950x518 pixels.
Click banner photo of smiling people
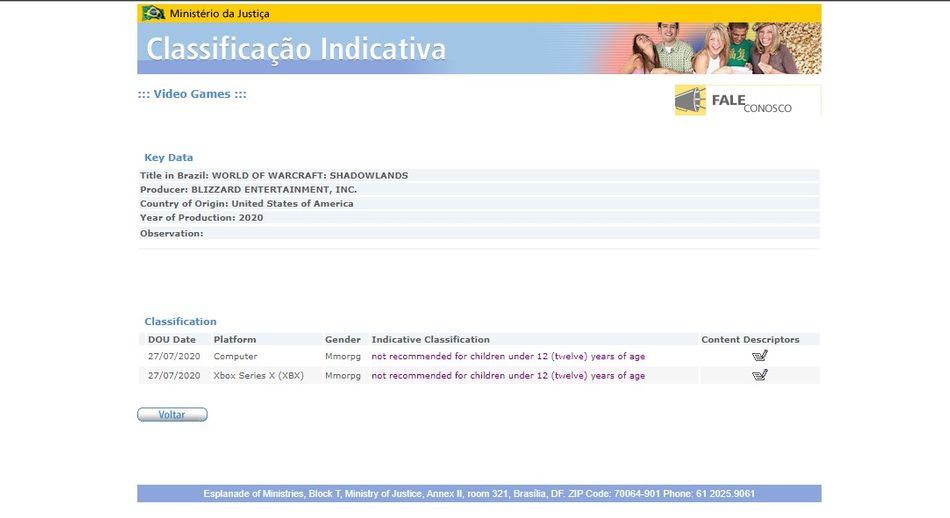point(721,48)
